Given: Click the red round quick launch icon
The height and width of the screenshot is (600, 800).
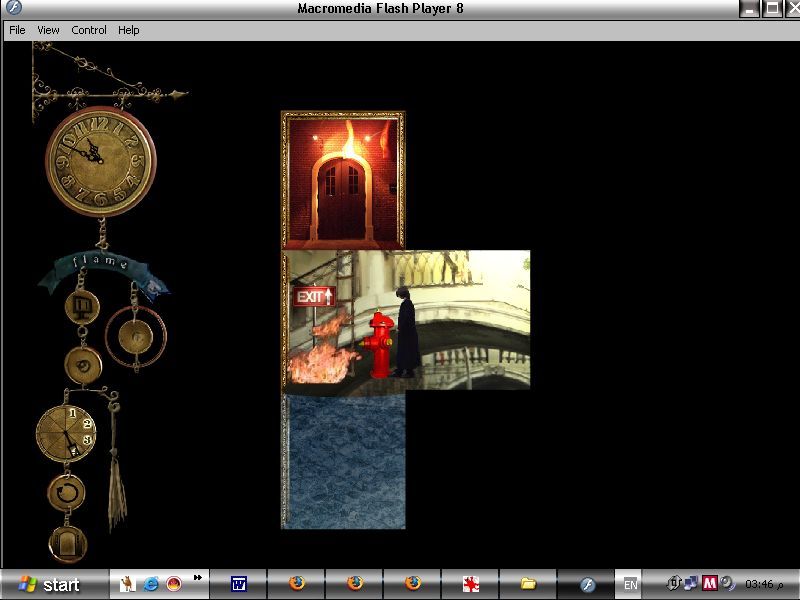Looking at the screenshot, I should click(174, 583).
